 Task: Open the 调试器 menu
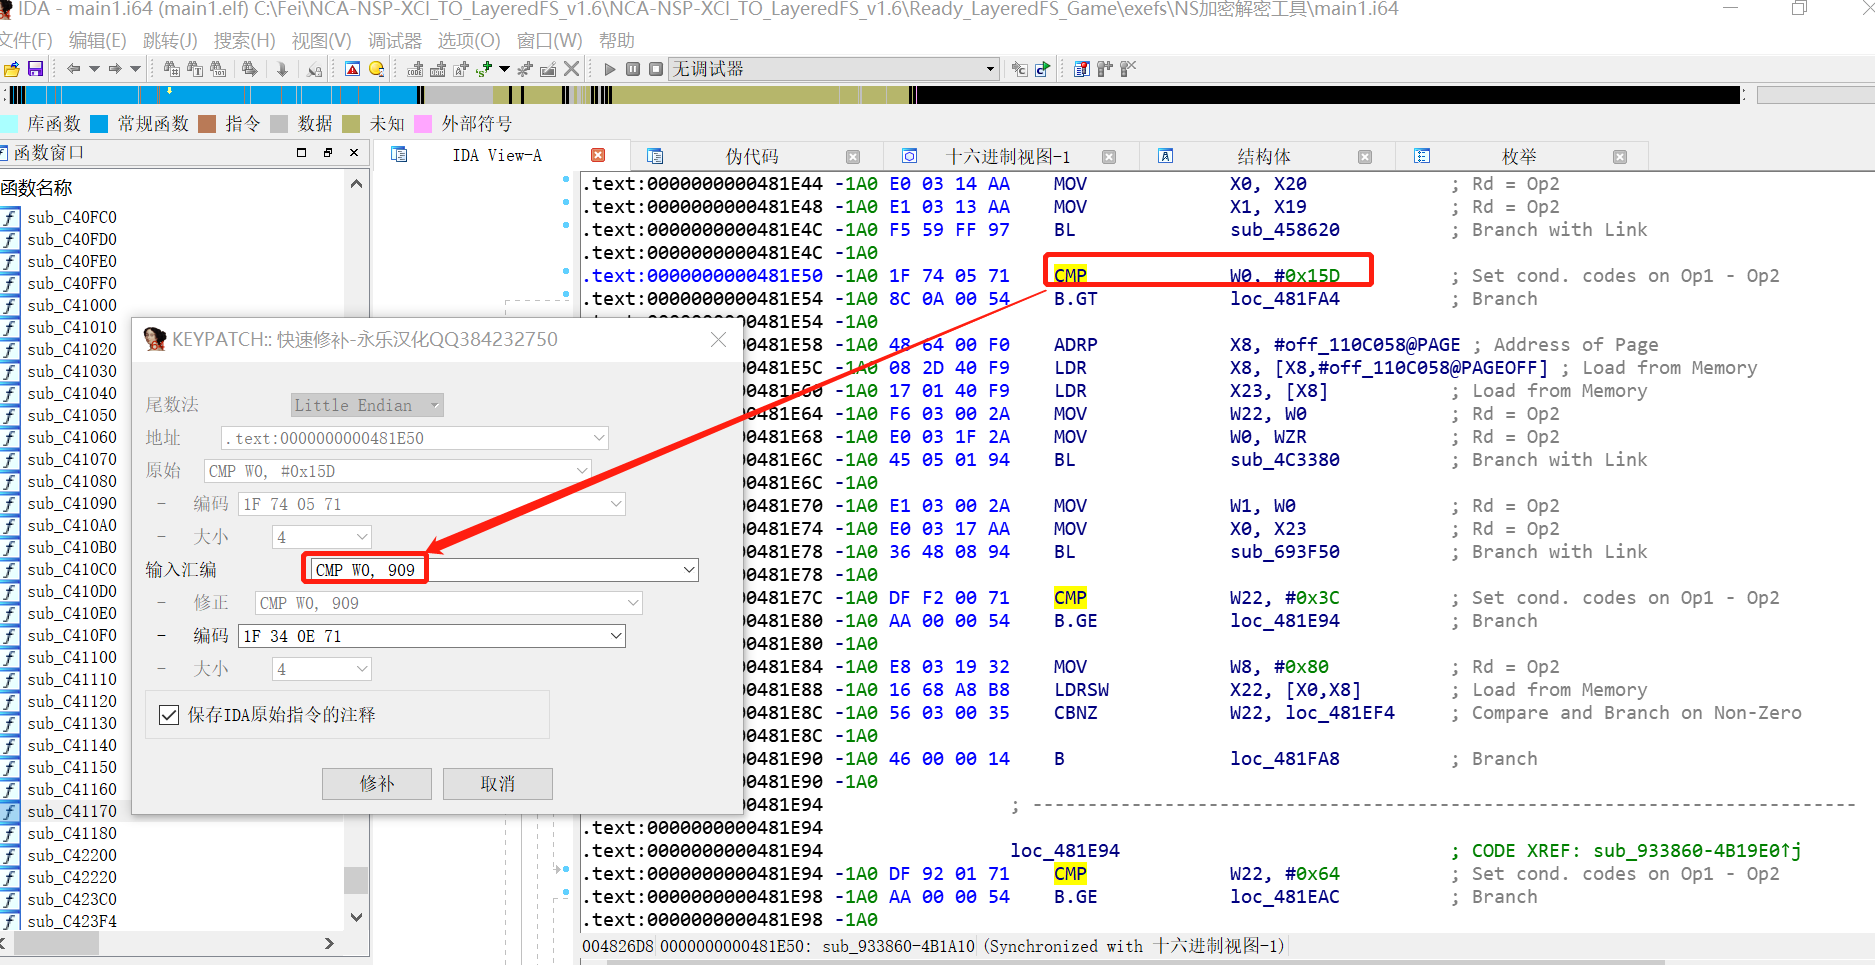(x=395, y=41)
